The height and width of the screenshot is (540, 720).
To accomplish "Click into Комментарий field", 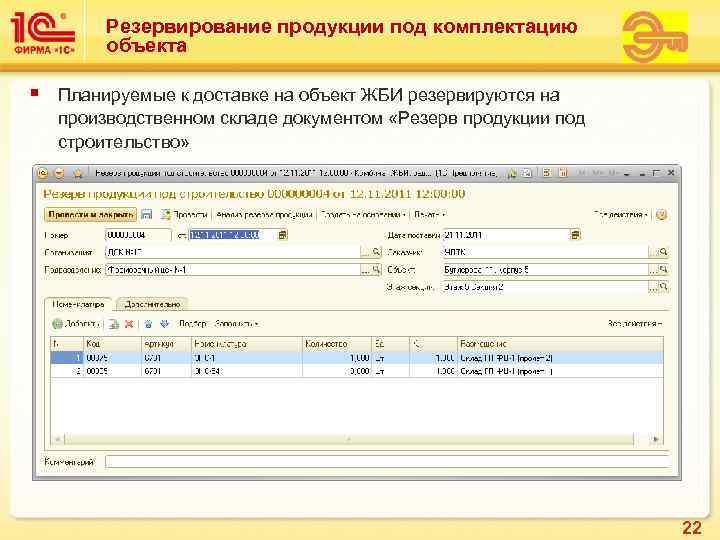I will tap(387, 461).
